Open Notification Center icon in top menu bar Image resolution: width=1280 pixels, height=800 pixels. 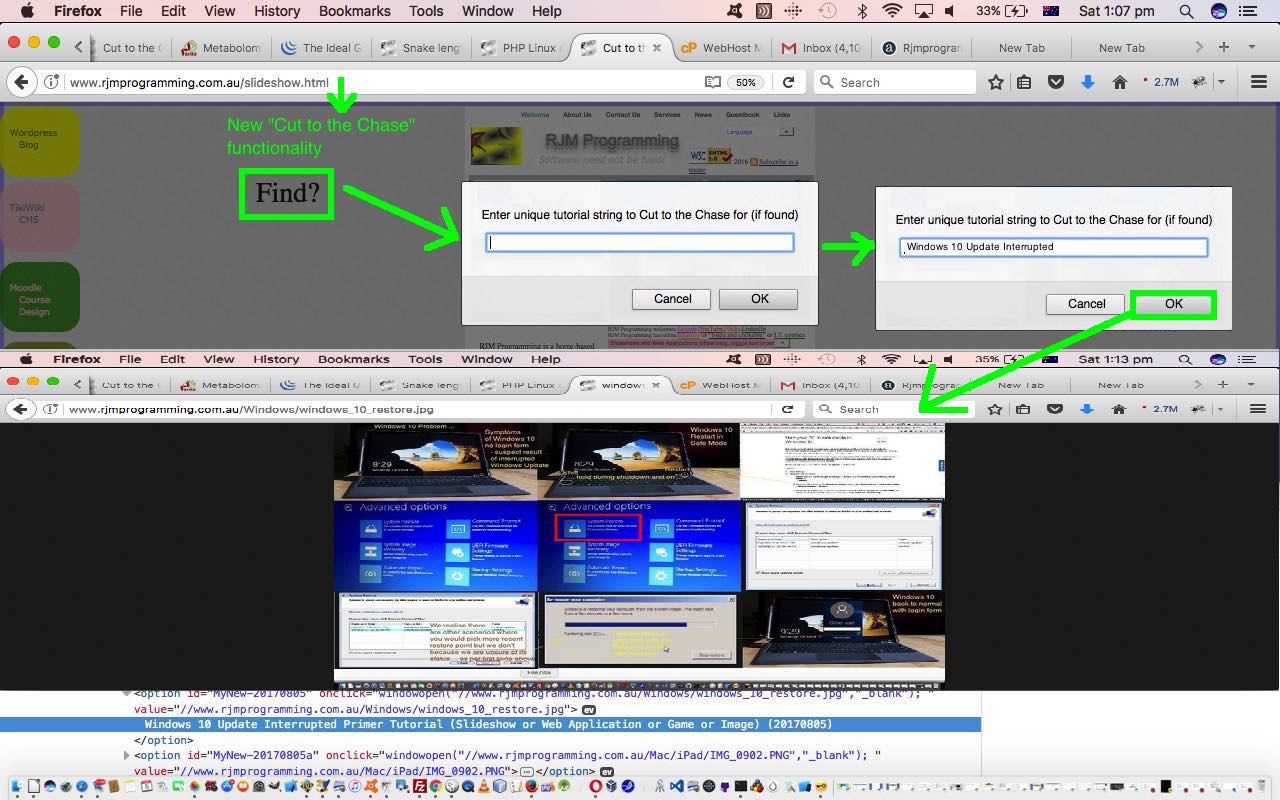pyautogui.click(x=1248, y=11)
